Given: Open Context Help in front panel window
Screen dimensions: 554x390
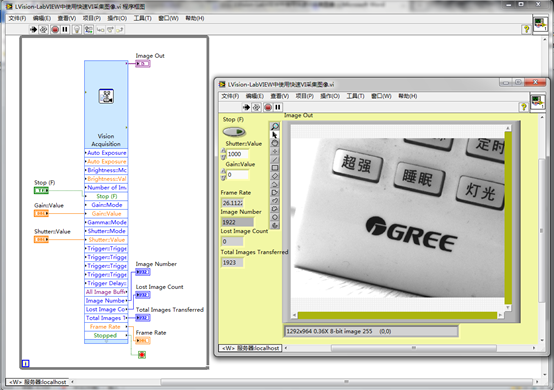Looking at the screenshot, I should point(524,107).
